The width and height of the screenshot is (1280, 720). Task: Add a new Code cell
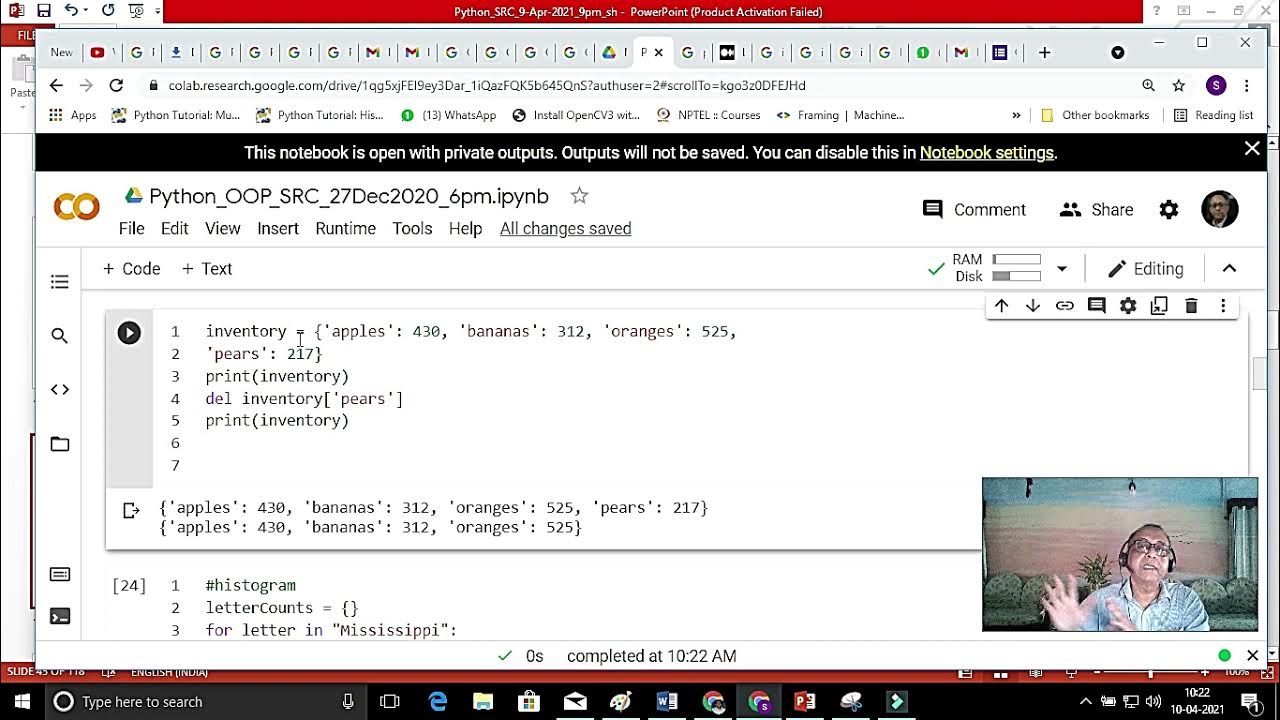pyautogui.click(x=131, y=269)
